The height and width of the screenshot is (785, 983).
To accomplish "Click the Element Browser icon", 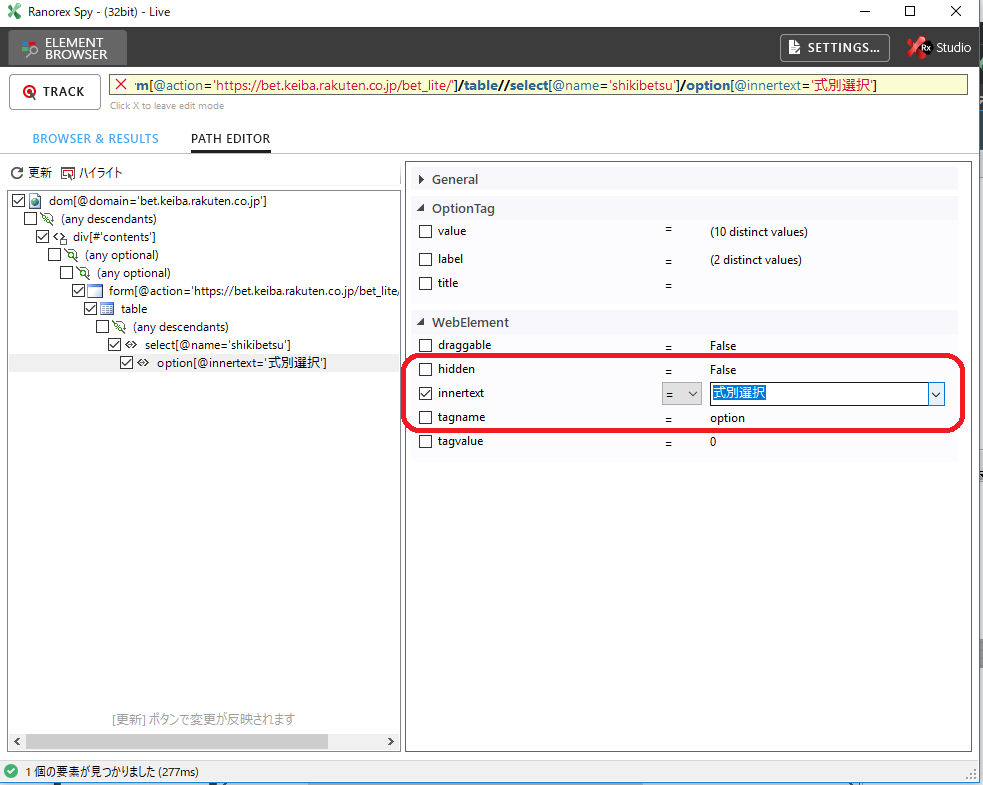I will [x=29, y=48].
